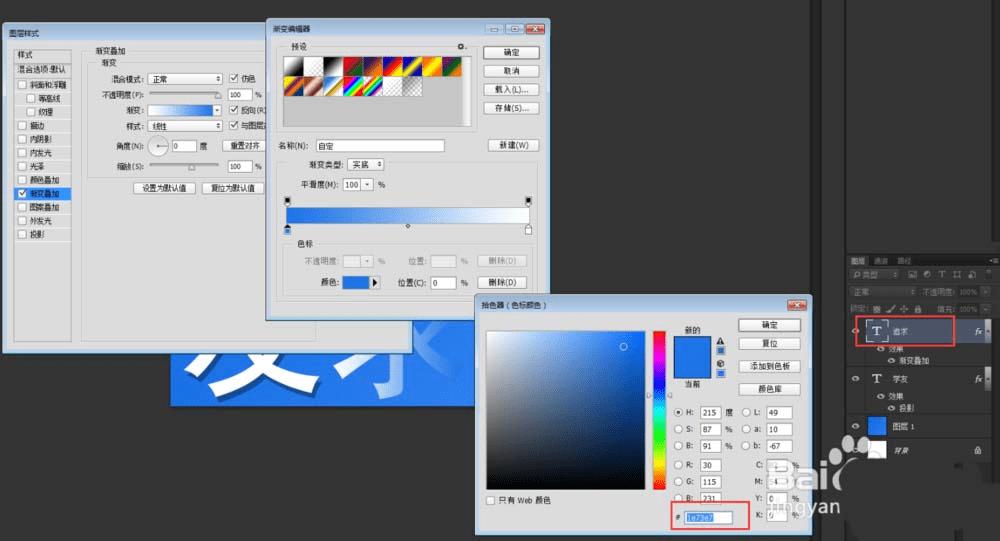Toggle the 反向 checkbox
The width and height of the screenshot is (1000, 541).
233,110
